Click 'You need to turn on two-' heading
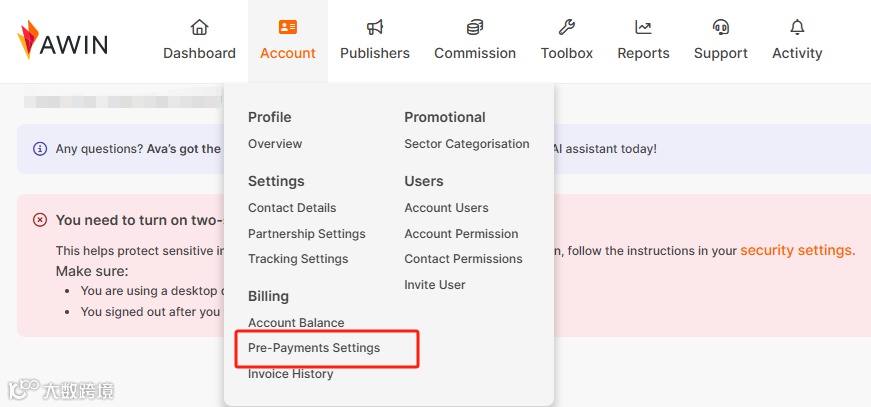Image resolution: width=871 pixels, height=407 pixels. click(x=139, y=220)
